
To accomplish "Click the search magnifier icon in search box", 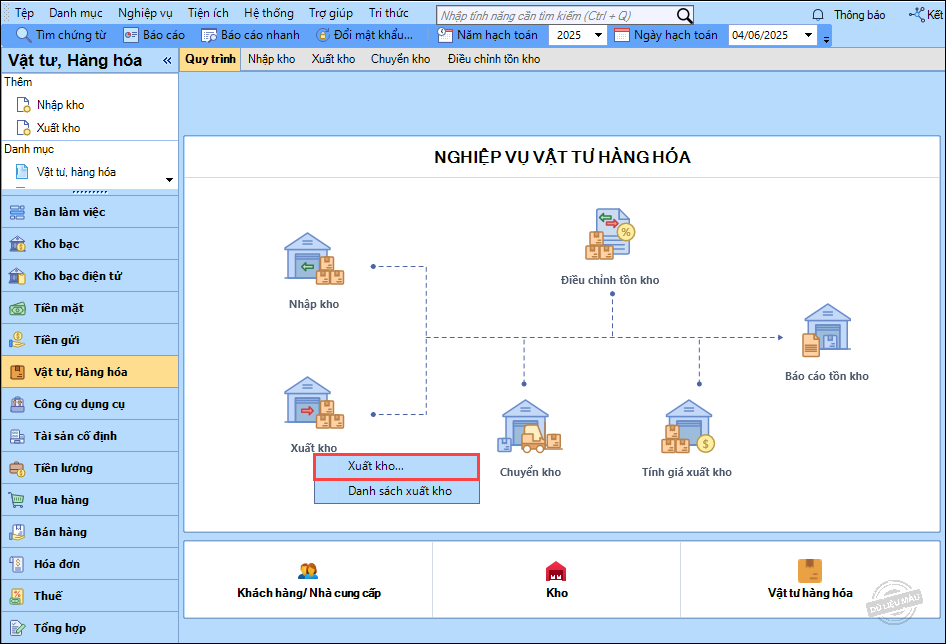I will (684, 16).
